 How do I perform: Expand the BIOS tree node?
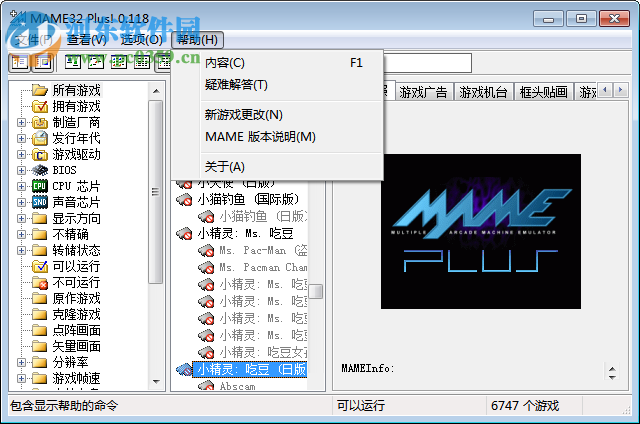coord(21,170)
